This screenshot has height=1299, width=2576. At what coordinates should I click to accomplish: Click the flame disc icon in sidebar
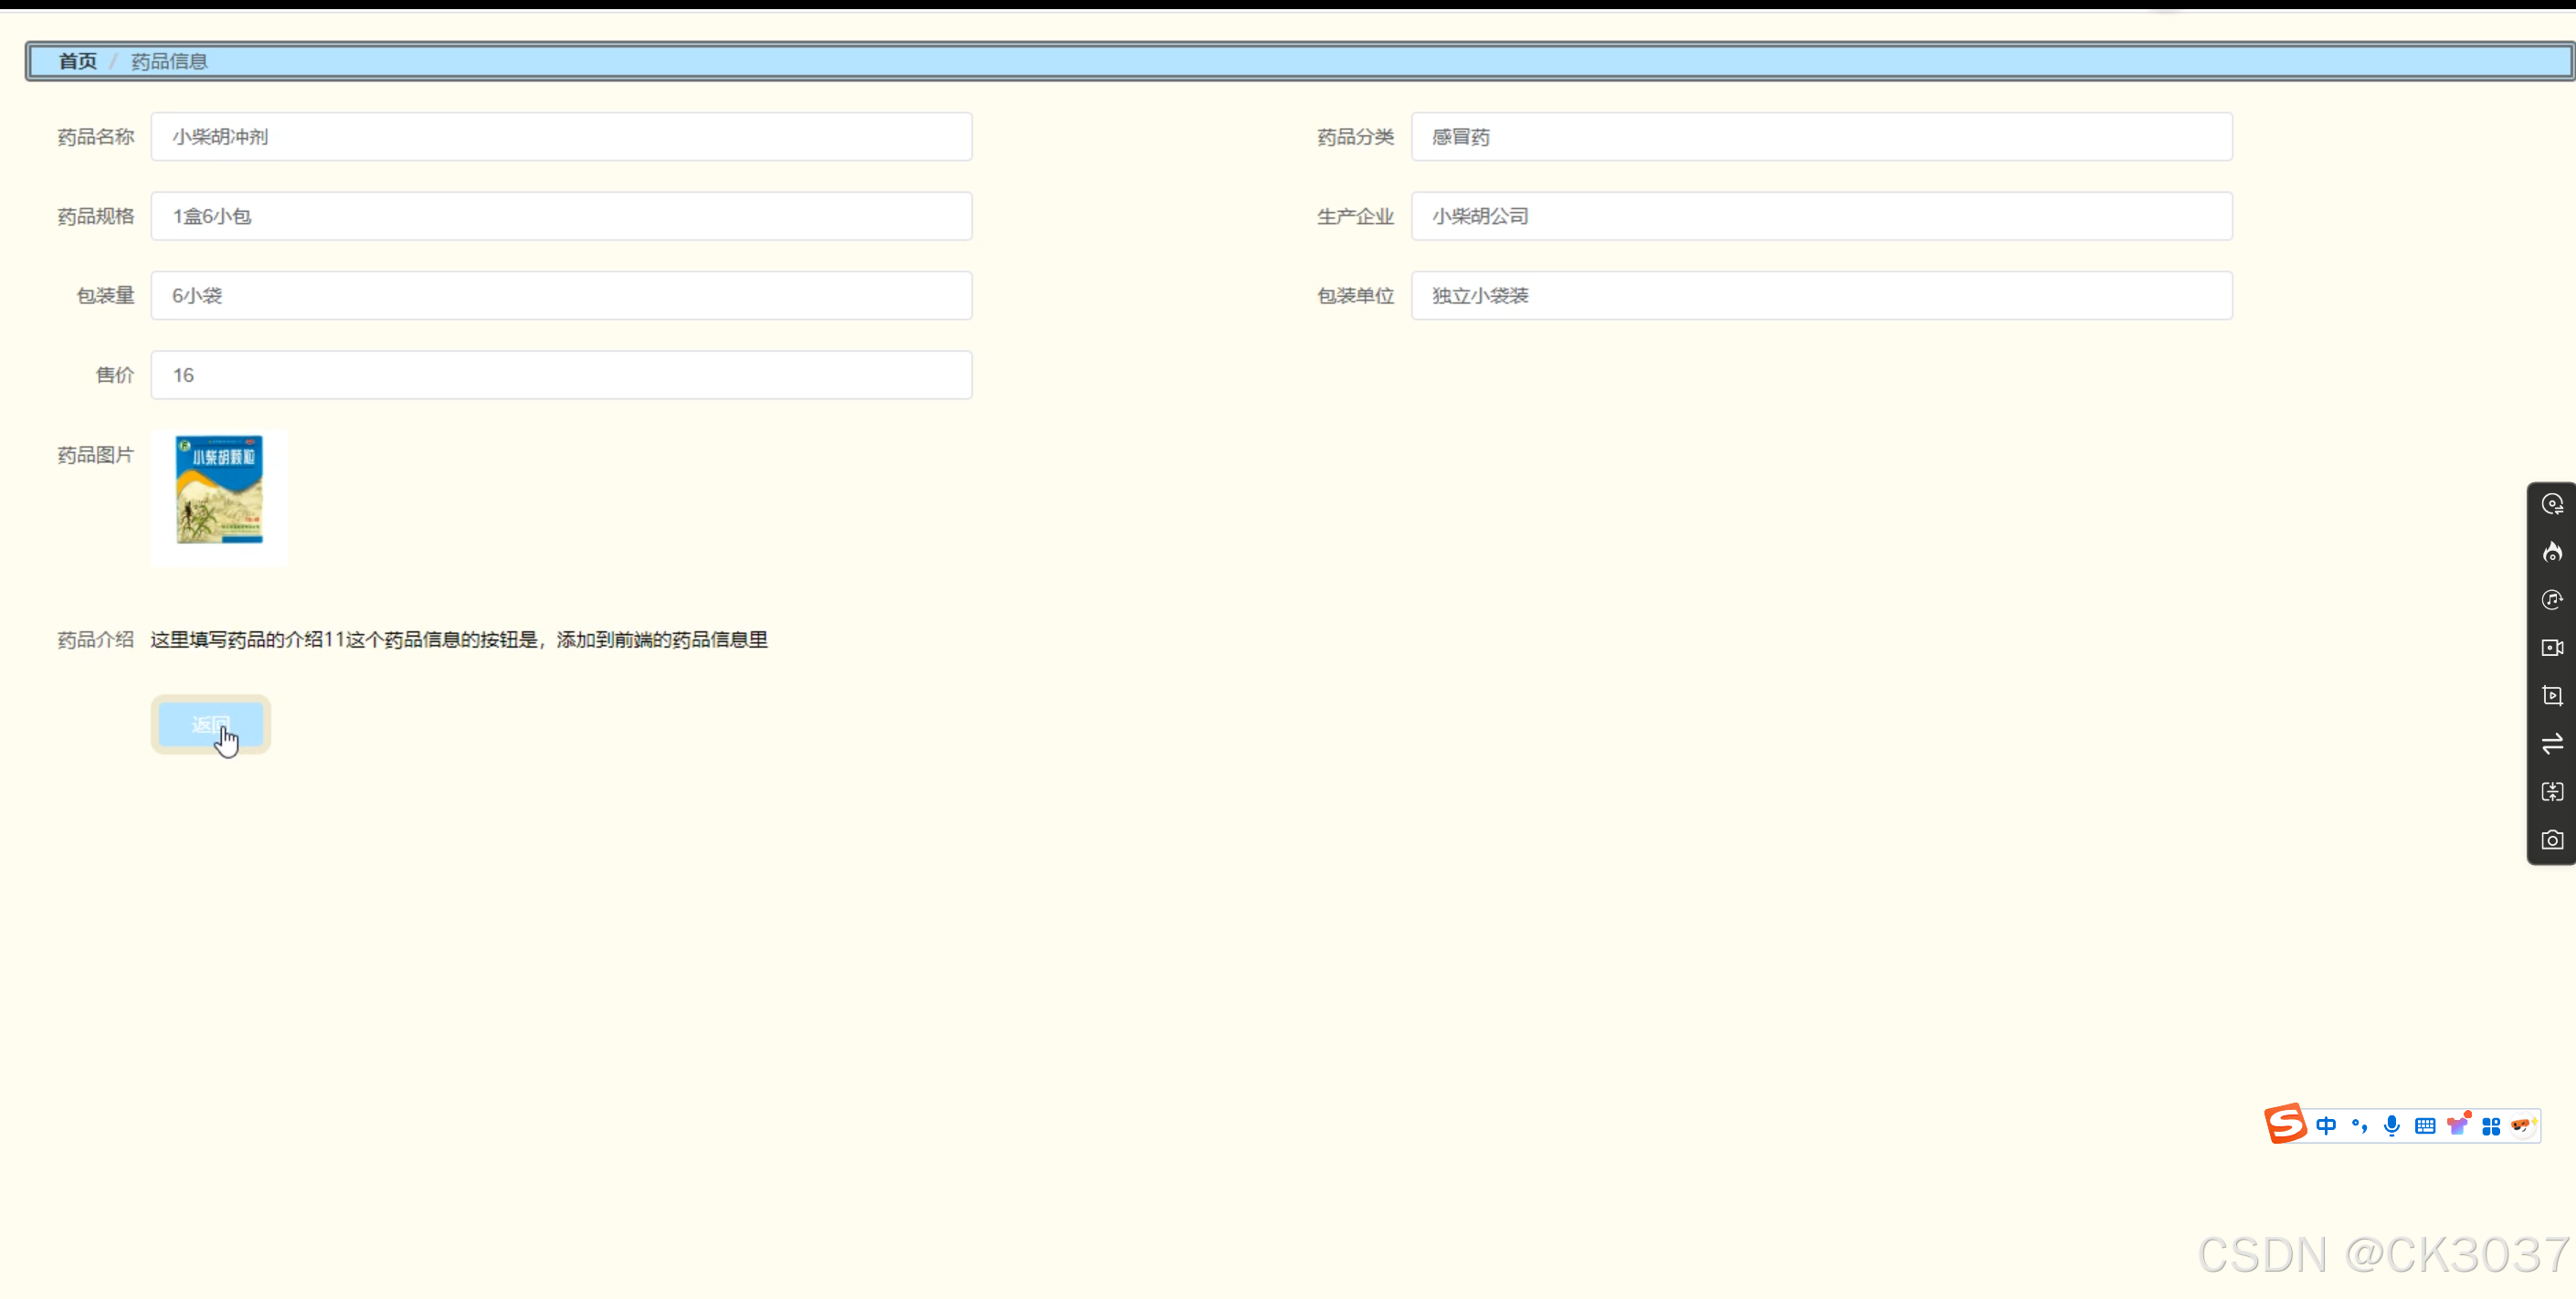[x=2552, y=552]
